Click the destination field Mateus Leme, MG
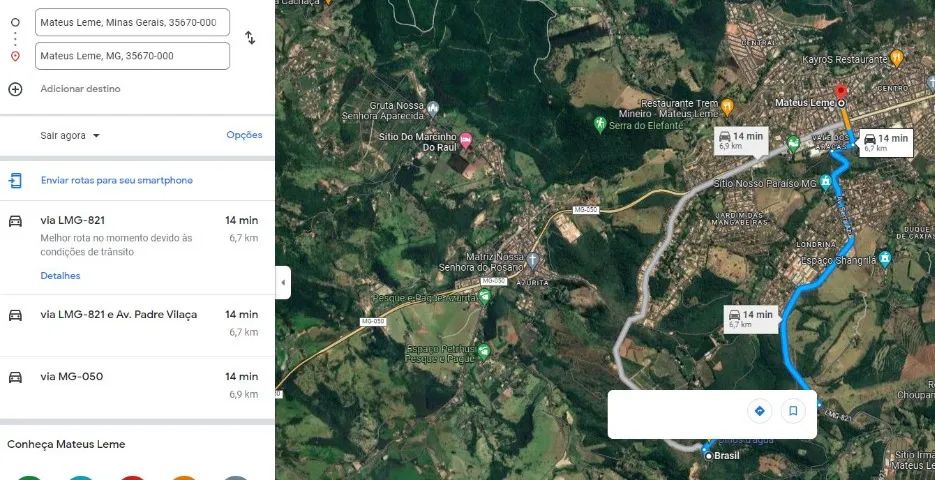The image size is (935, 480). 132,56
